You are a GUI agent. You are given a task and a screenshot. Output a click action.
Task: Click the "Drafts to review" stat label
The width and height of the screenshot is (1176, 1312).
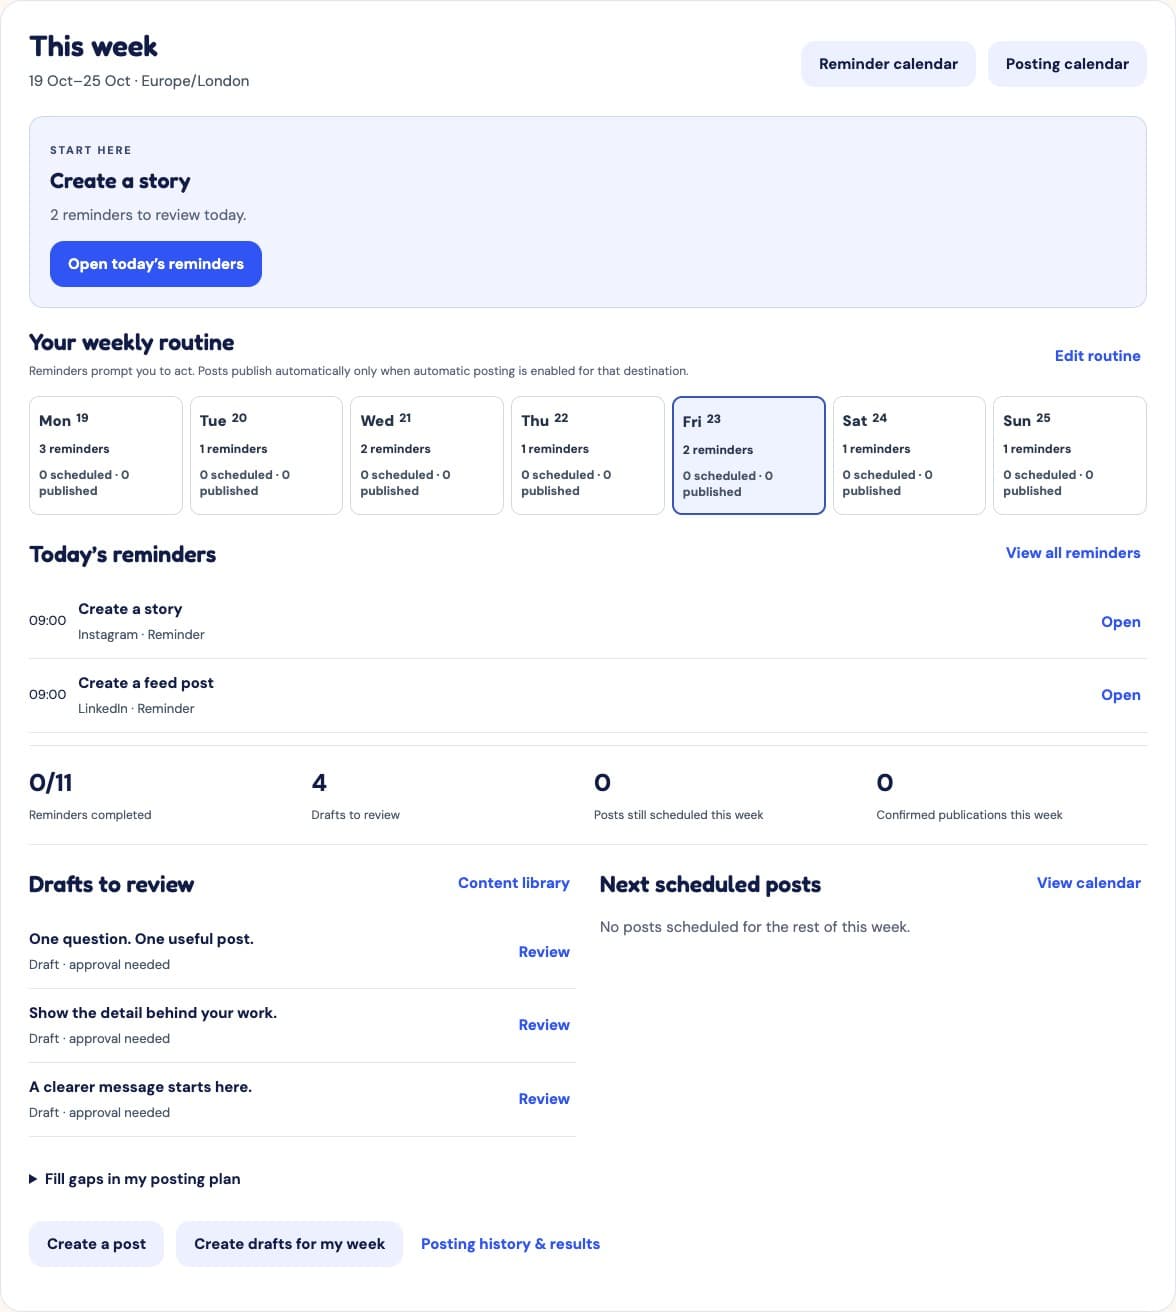(x=355, y=815)
